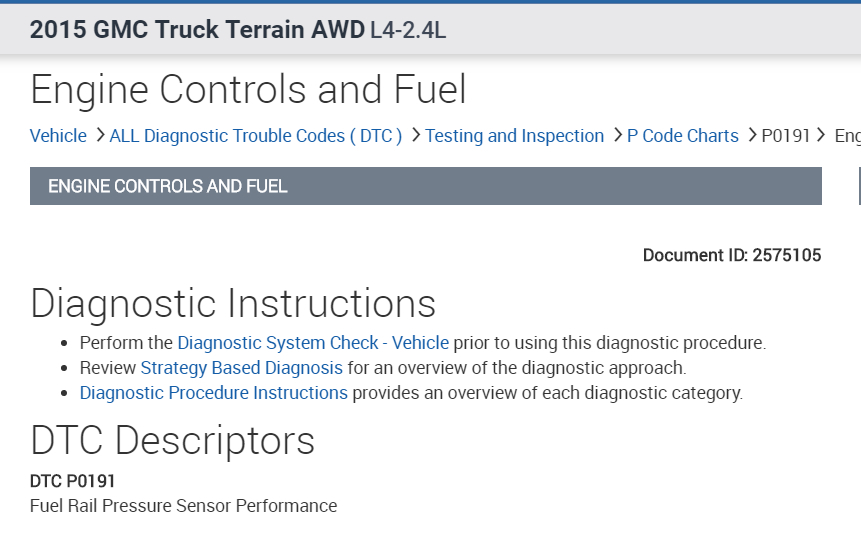Click the DTC Descriptors heading
The height and width of the screenshot is (539, 861).
tap(173, 441)
